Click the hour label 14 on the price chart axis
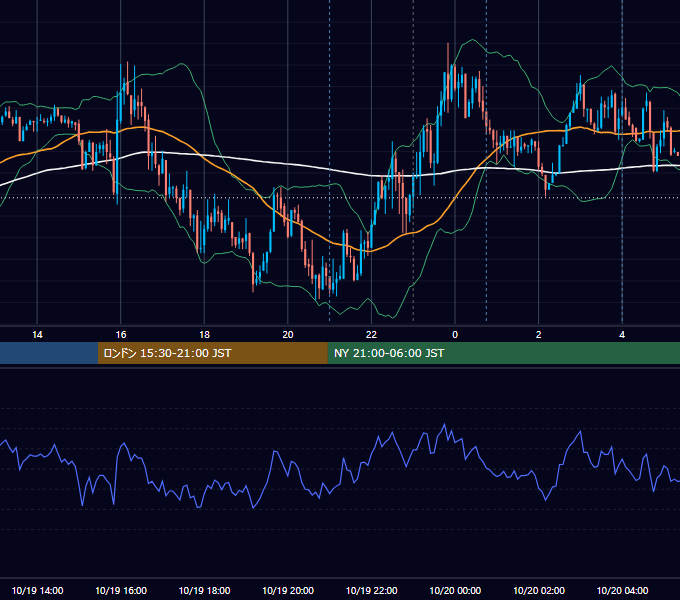The height and width of the screenshot is (600, 680). 37,335
